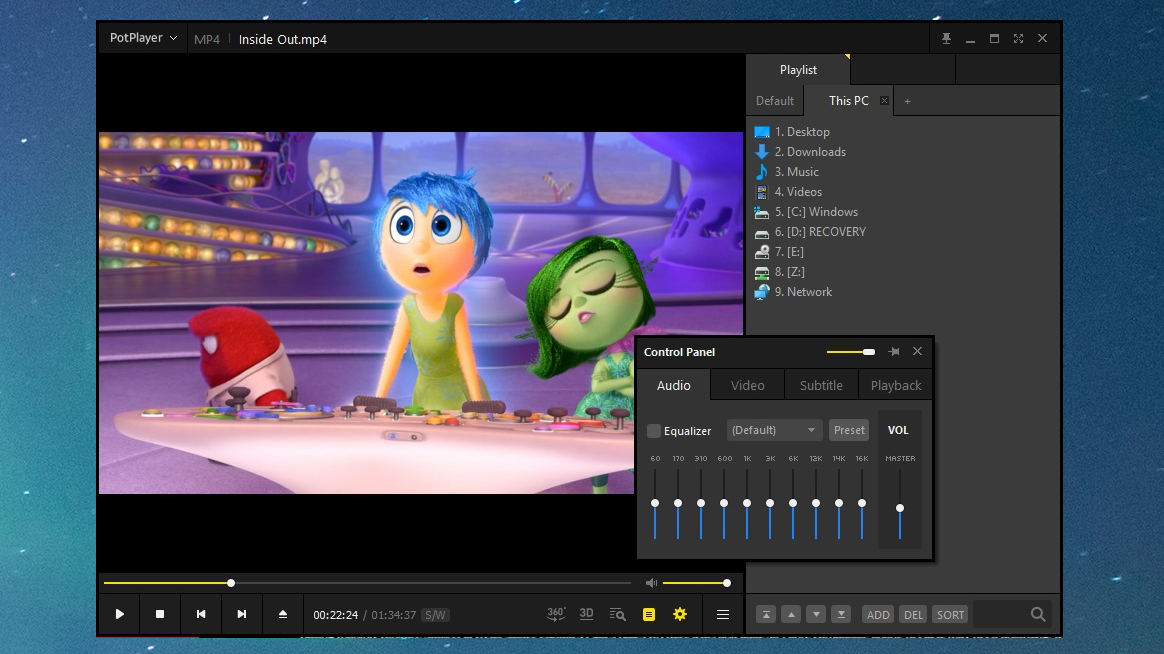Pin the Control Panel window
The height and width of the screenshot is (654, 1164).
tap(894, 352)
